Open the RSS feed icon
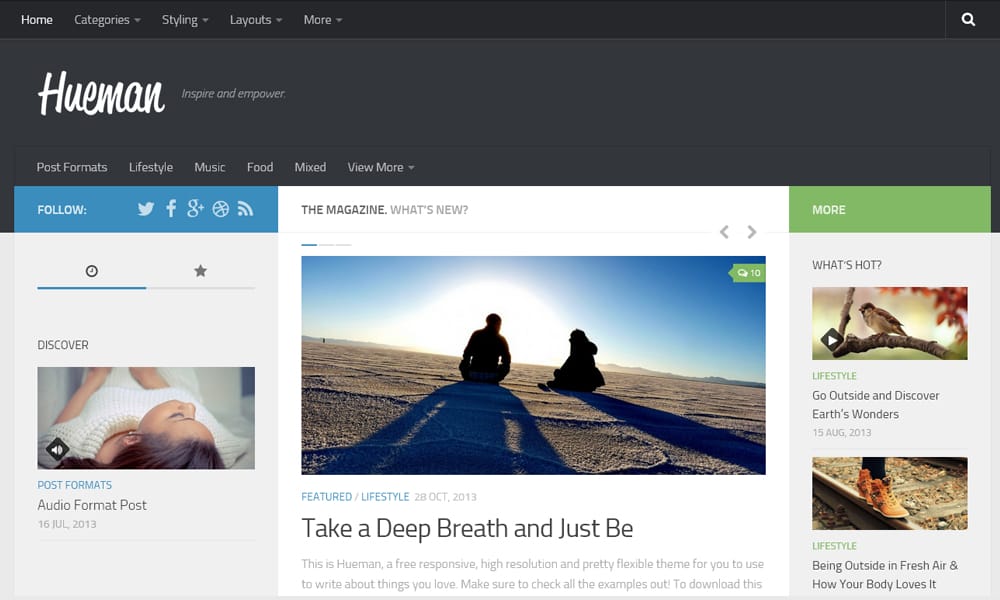 [245, 209]
